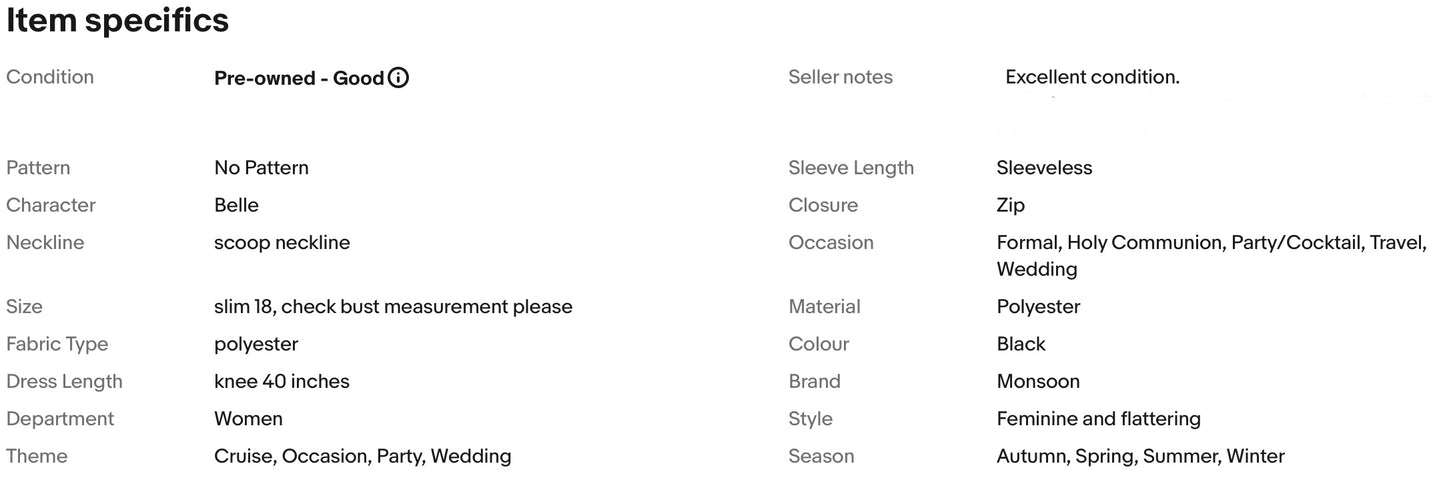Select the 'Pre-owned - Good' condition text

point(299,78)
